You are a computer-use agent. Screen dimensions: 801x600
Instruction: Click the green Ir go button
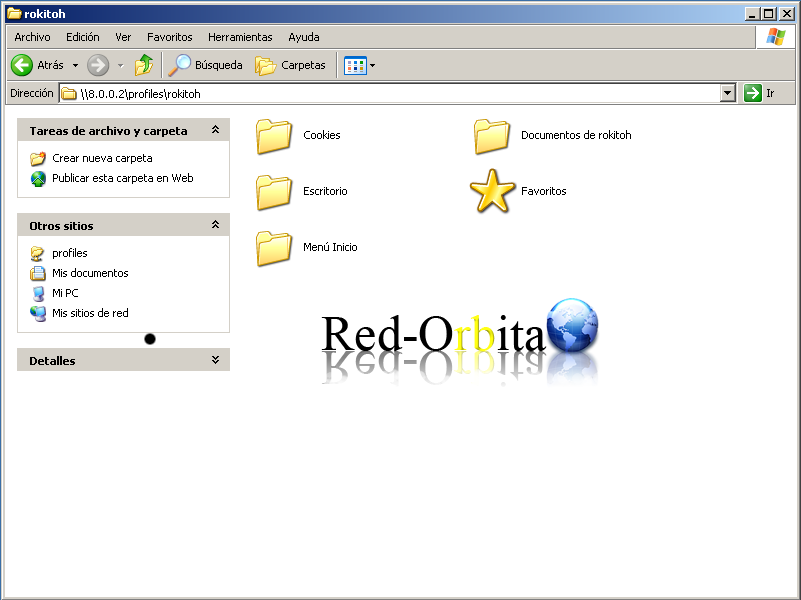[753, 93]
